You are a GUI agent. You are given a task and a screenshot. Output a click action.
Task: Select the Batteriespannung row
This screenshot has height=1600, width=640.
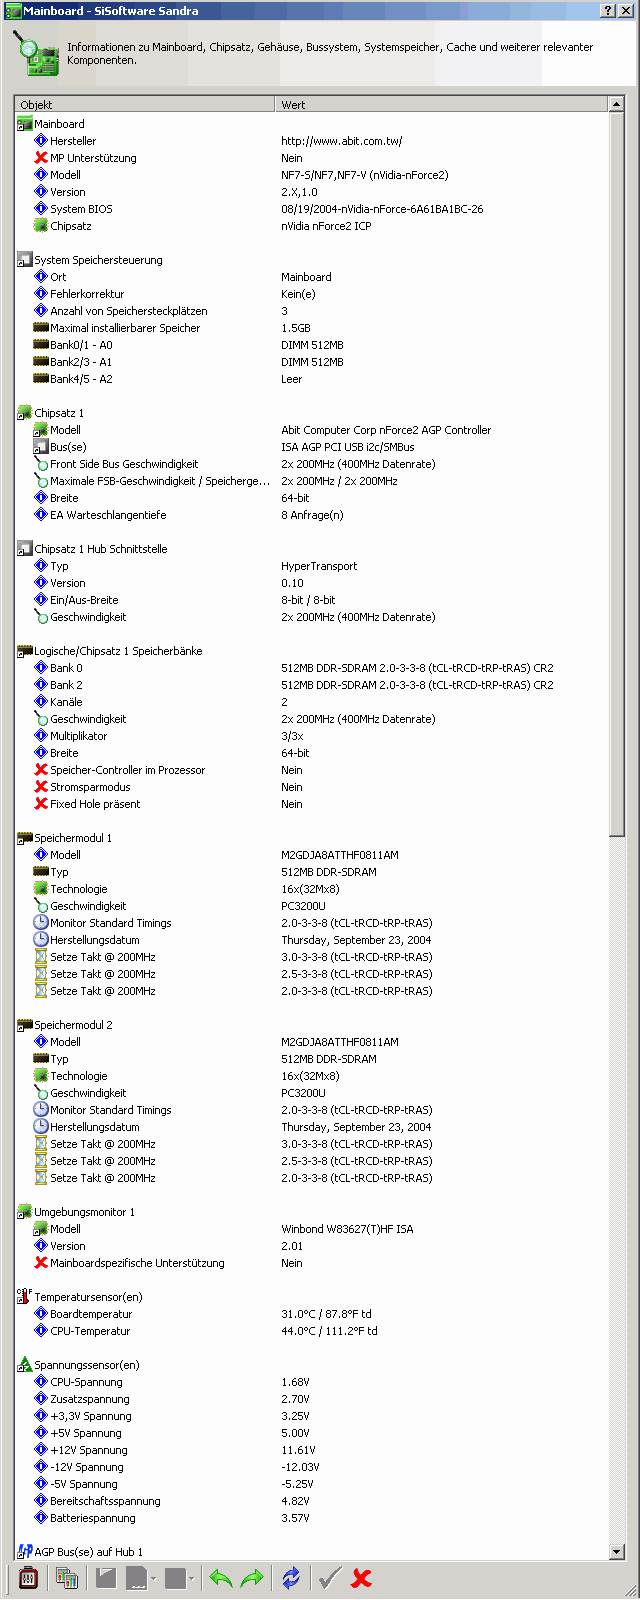click(311, 1518)
